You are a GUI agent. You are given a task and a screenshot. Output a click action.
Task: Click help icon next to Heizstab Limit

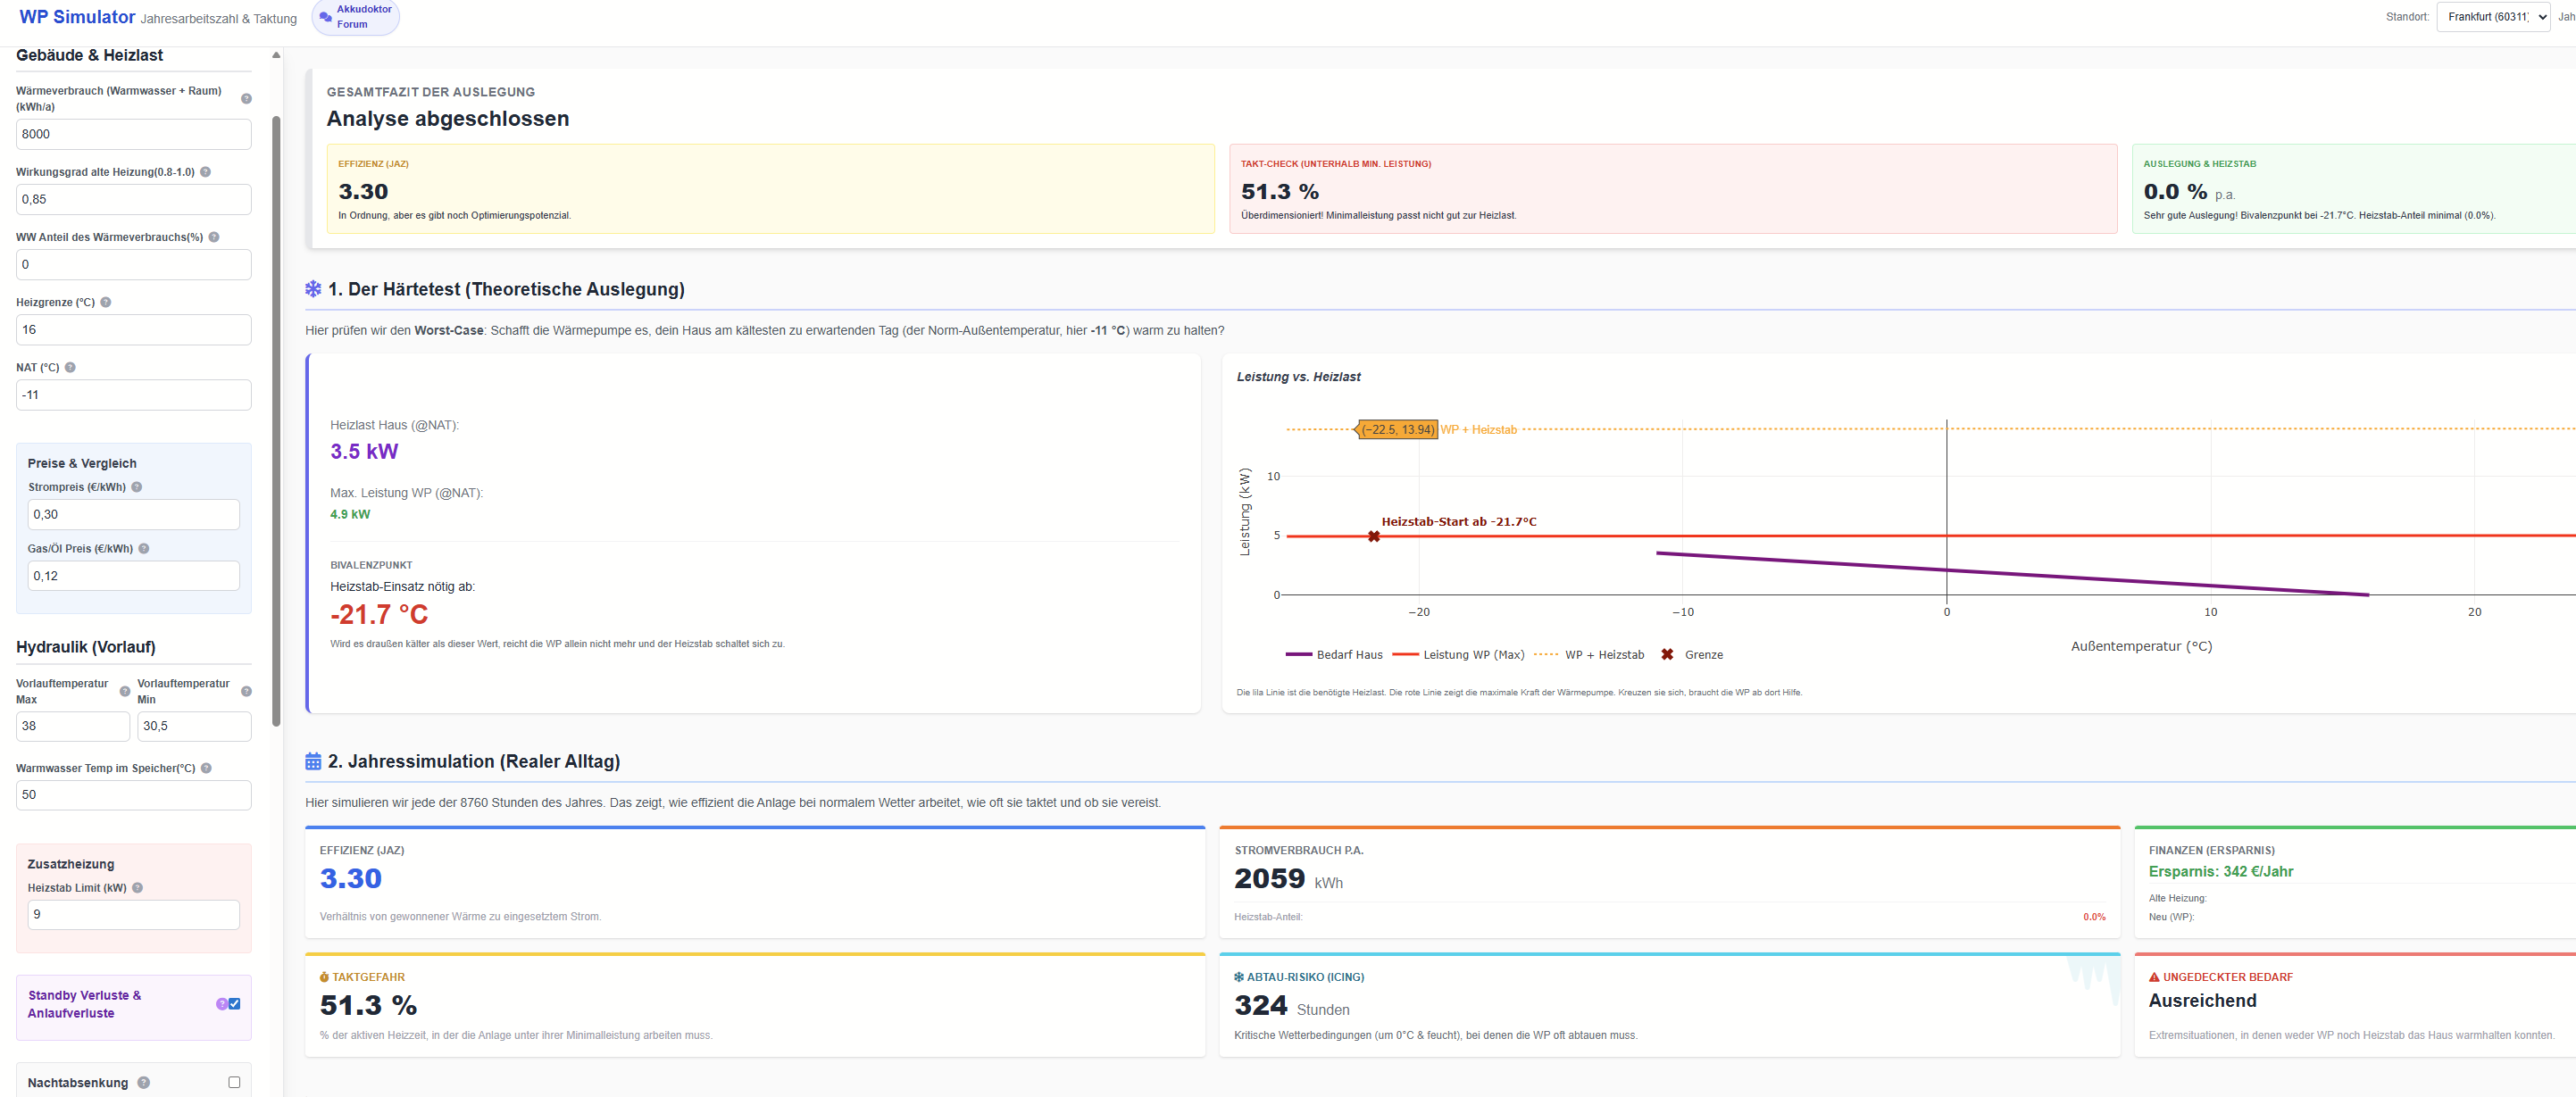click(x=138, y=888)
